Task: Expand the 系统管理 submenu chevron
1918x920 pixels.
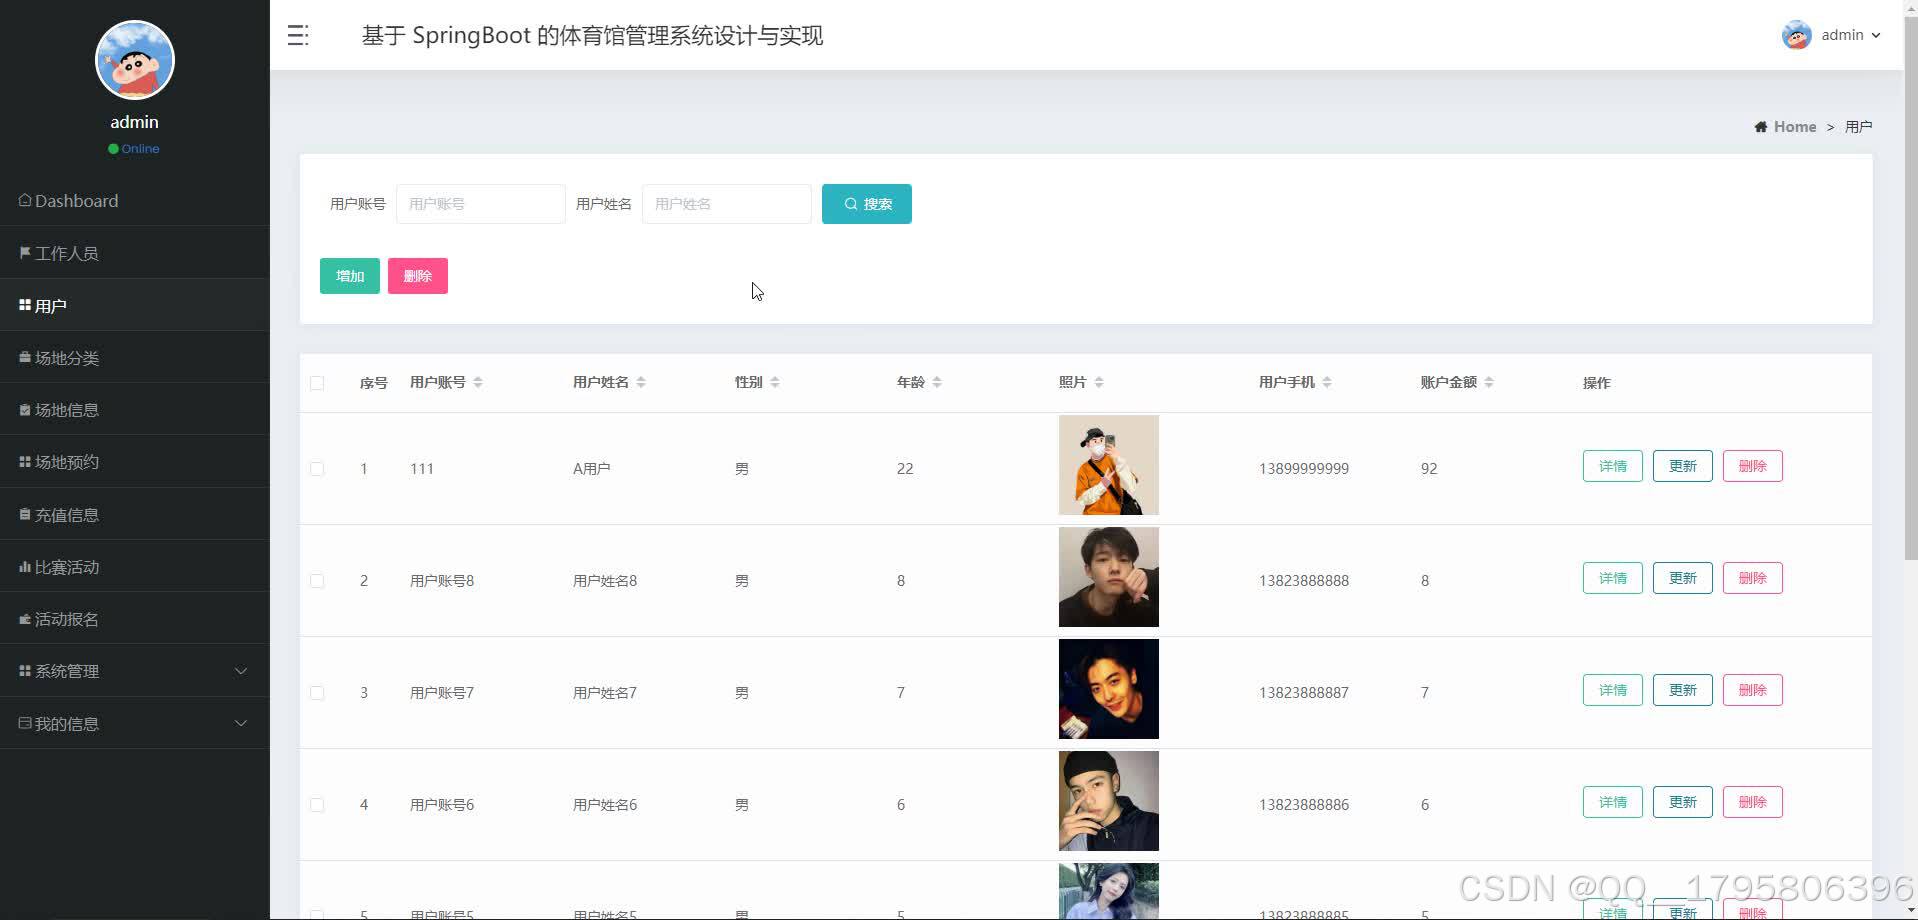Action: [241, 671]
